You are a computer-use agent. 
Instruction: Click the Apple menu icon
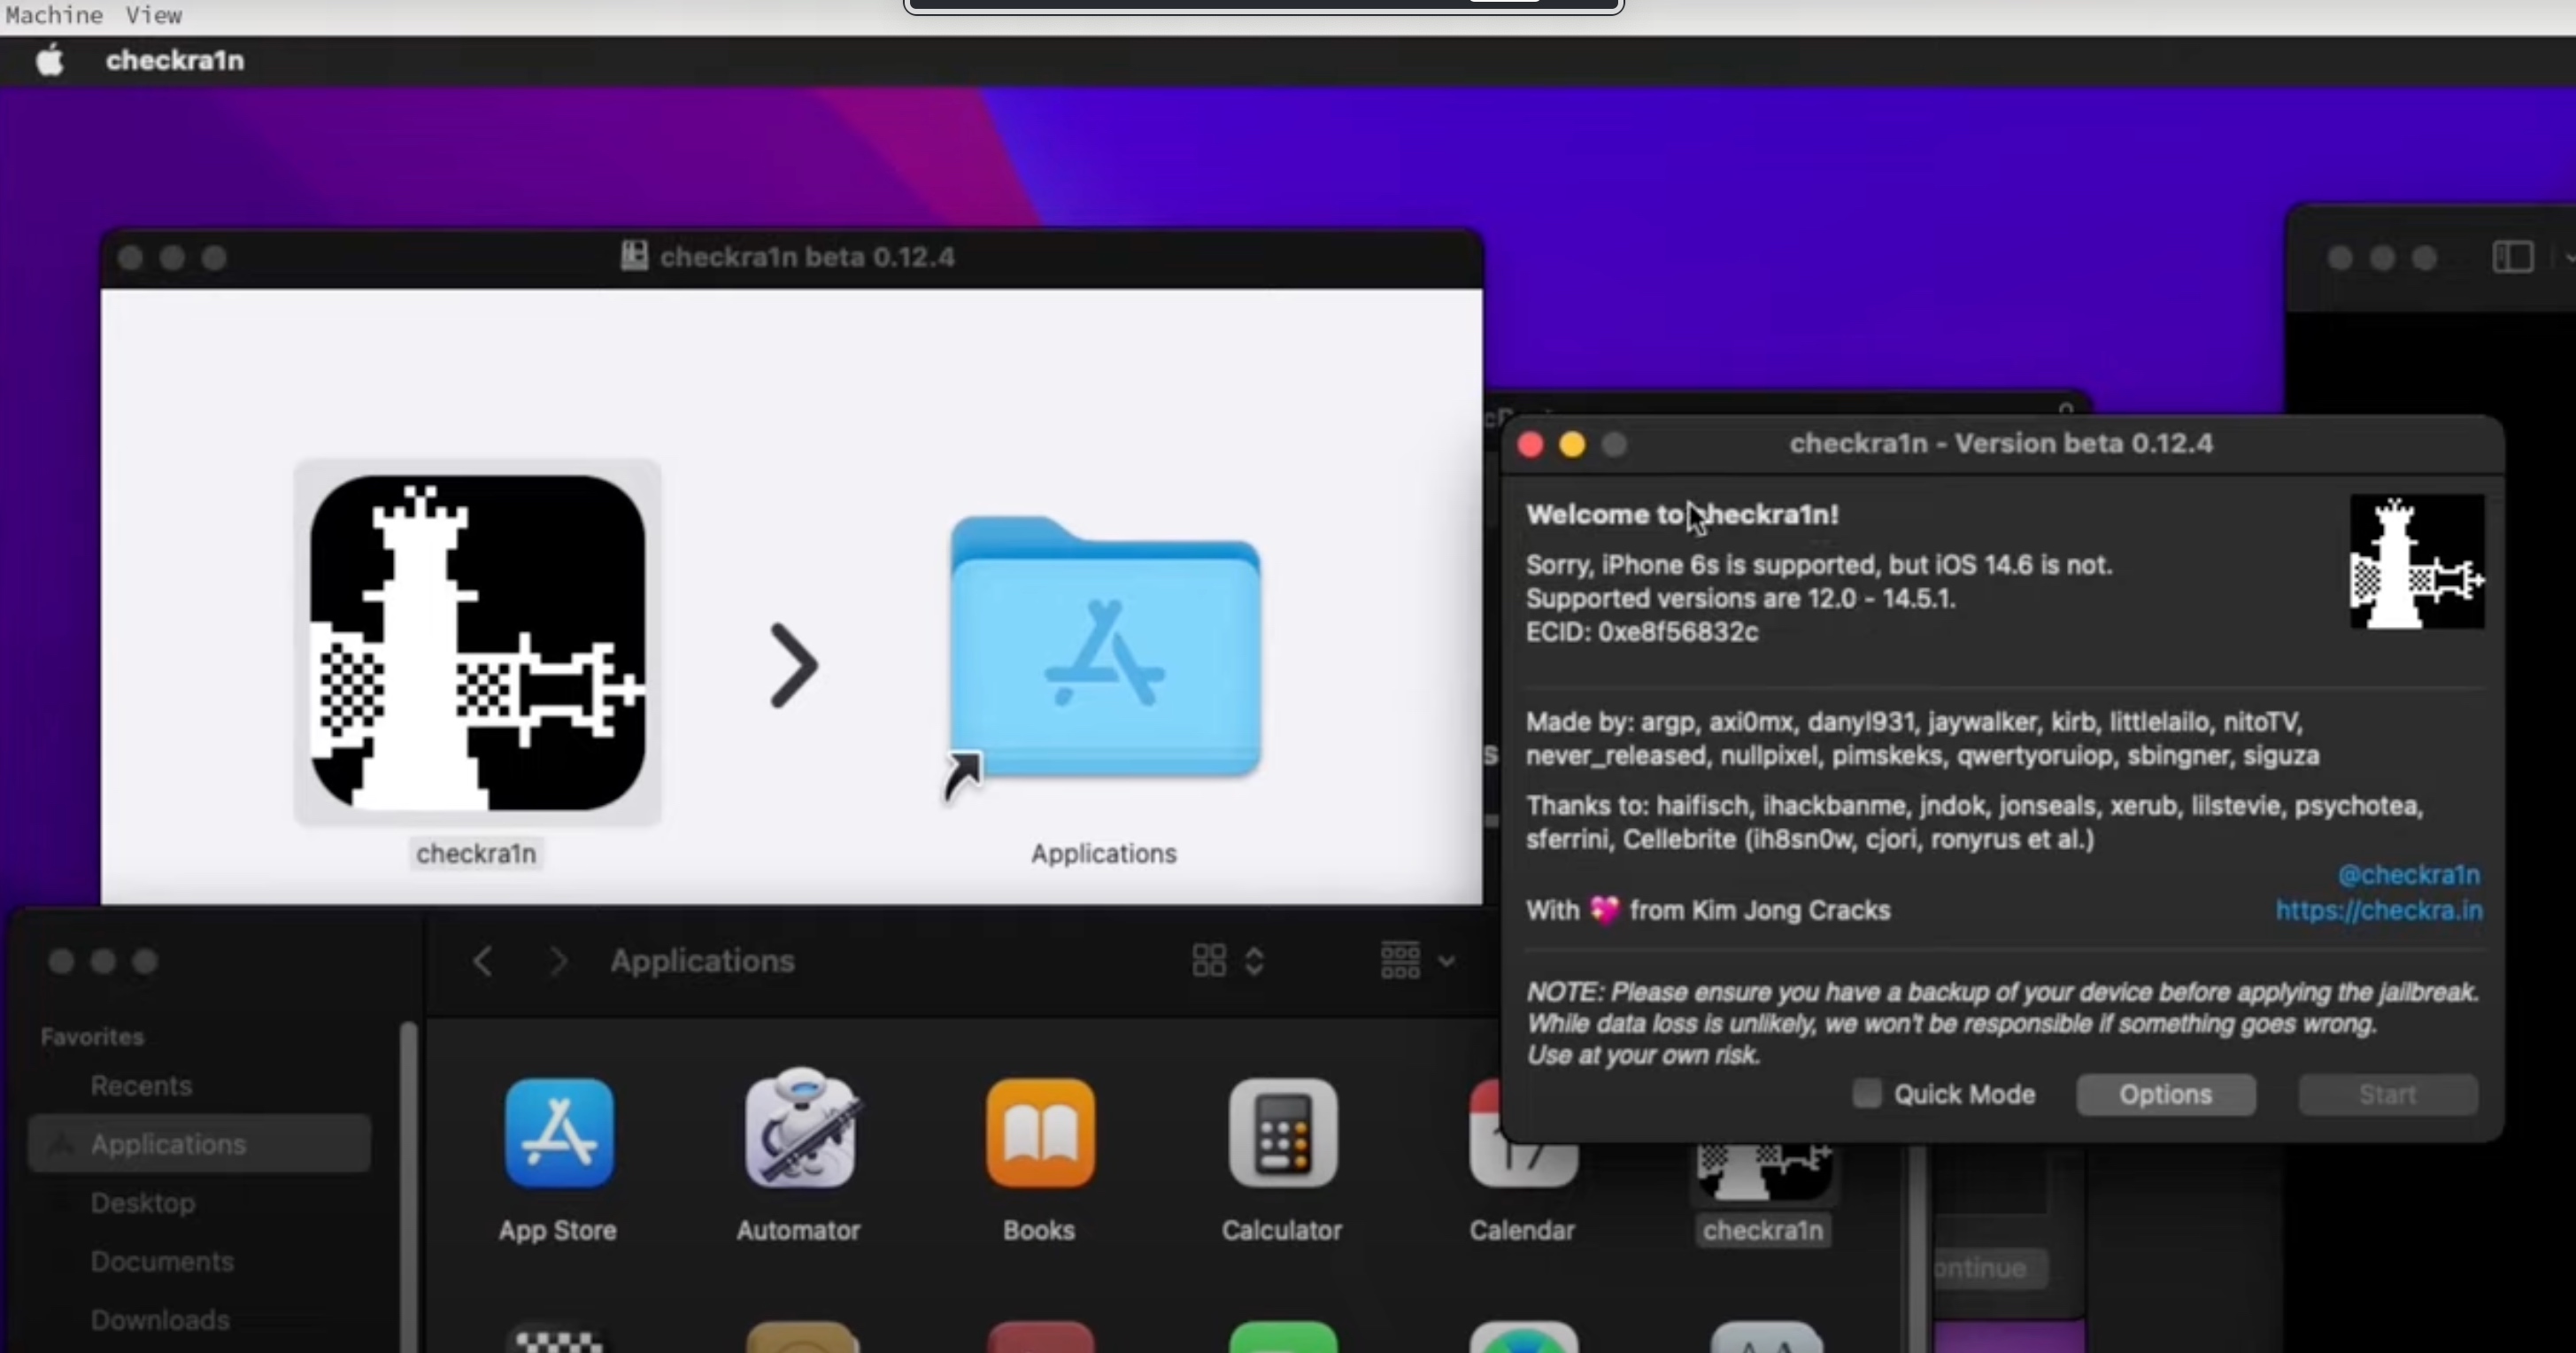pyautogui.click(x=49, y=60)
